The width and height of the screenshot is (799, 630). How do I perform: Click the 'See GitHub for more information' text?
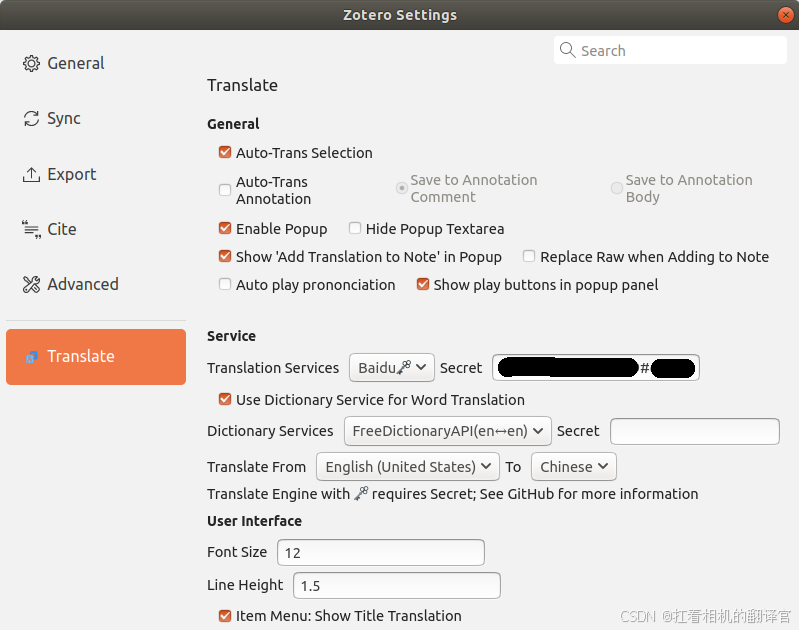coord(589,494)
